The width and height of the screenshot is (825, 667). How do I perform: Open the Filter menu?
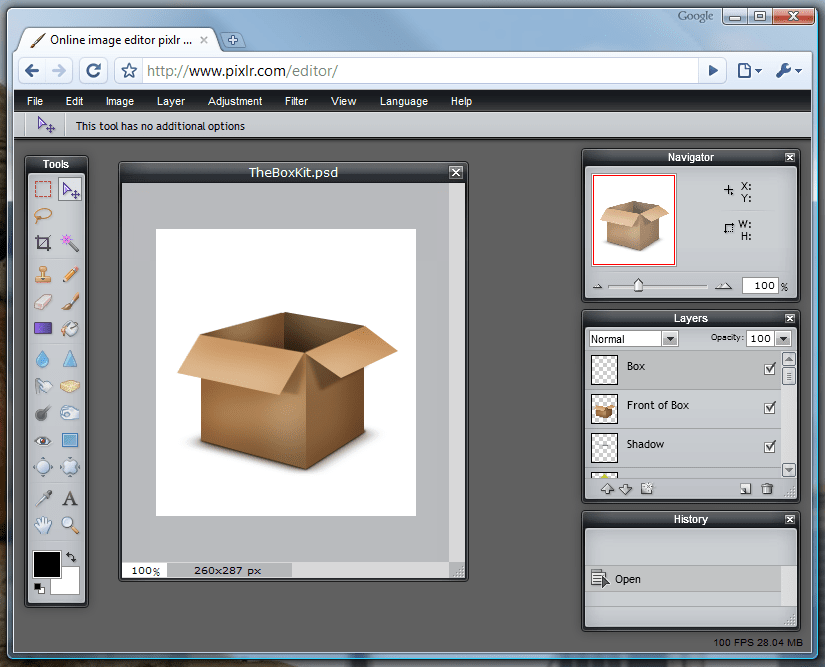[296, 101]
